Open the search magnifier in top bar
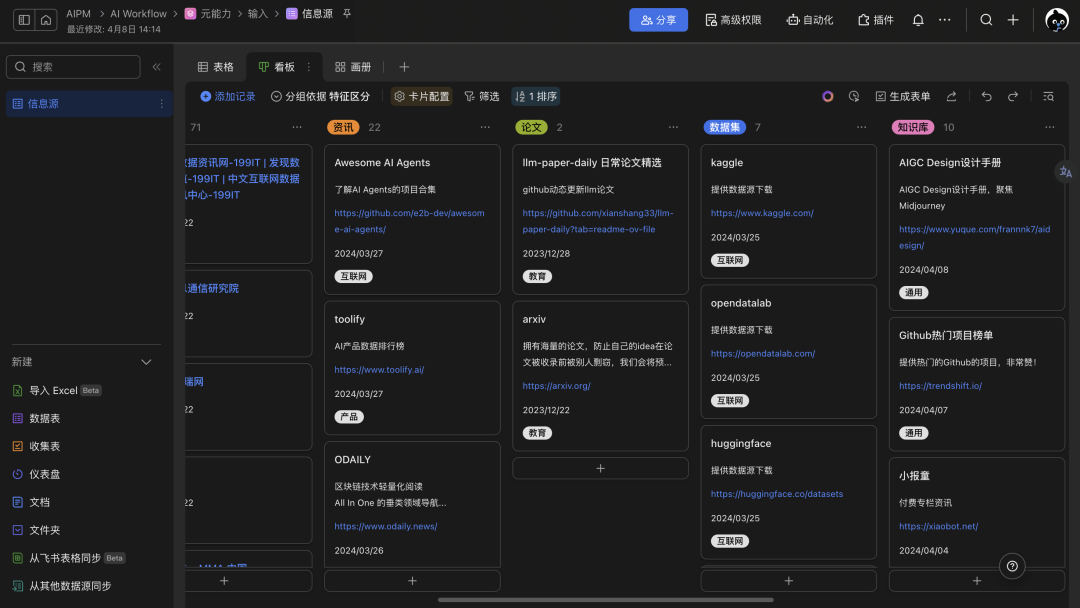 coord(986,20)
